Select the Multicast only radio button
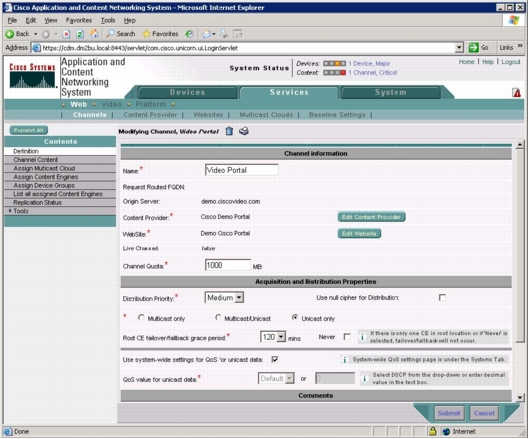The height and width of the screenshot is (439, 530). tap(141, 318)
